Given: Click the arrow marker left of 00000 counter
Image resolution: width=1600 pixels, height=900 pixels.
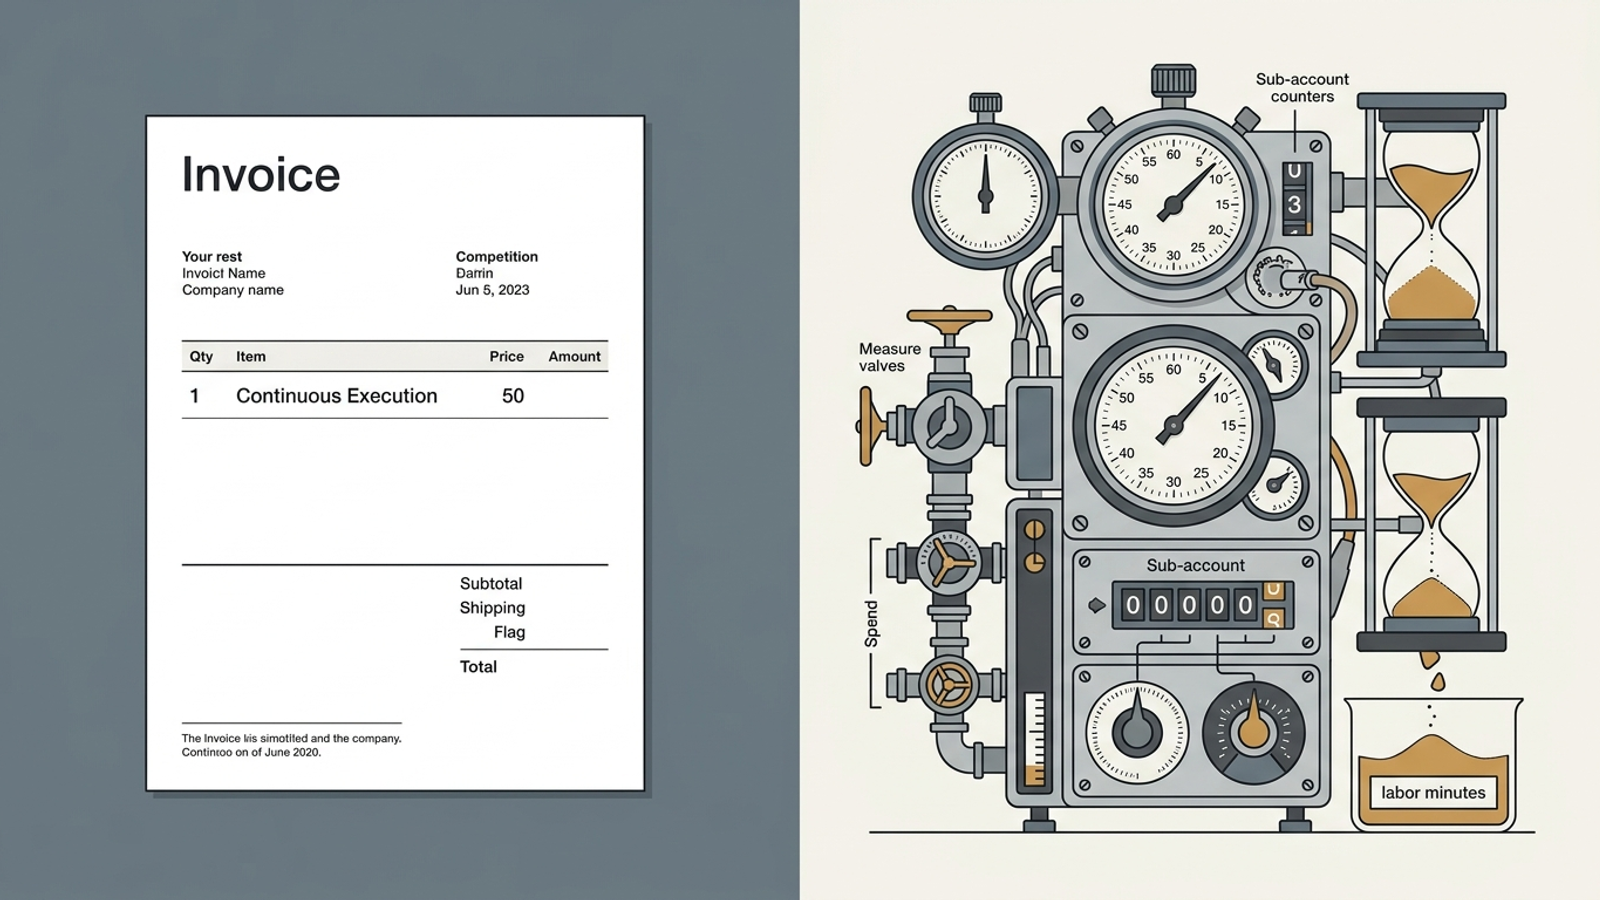Looking at the screenshot, I should [1097, 605].
